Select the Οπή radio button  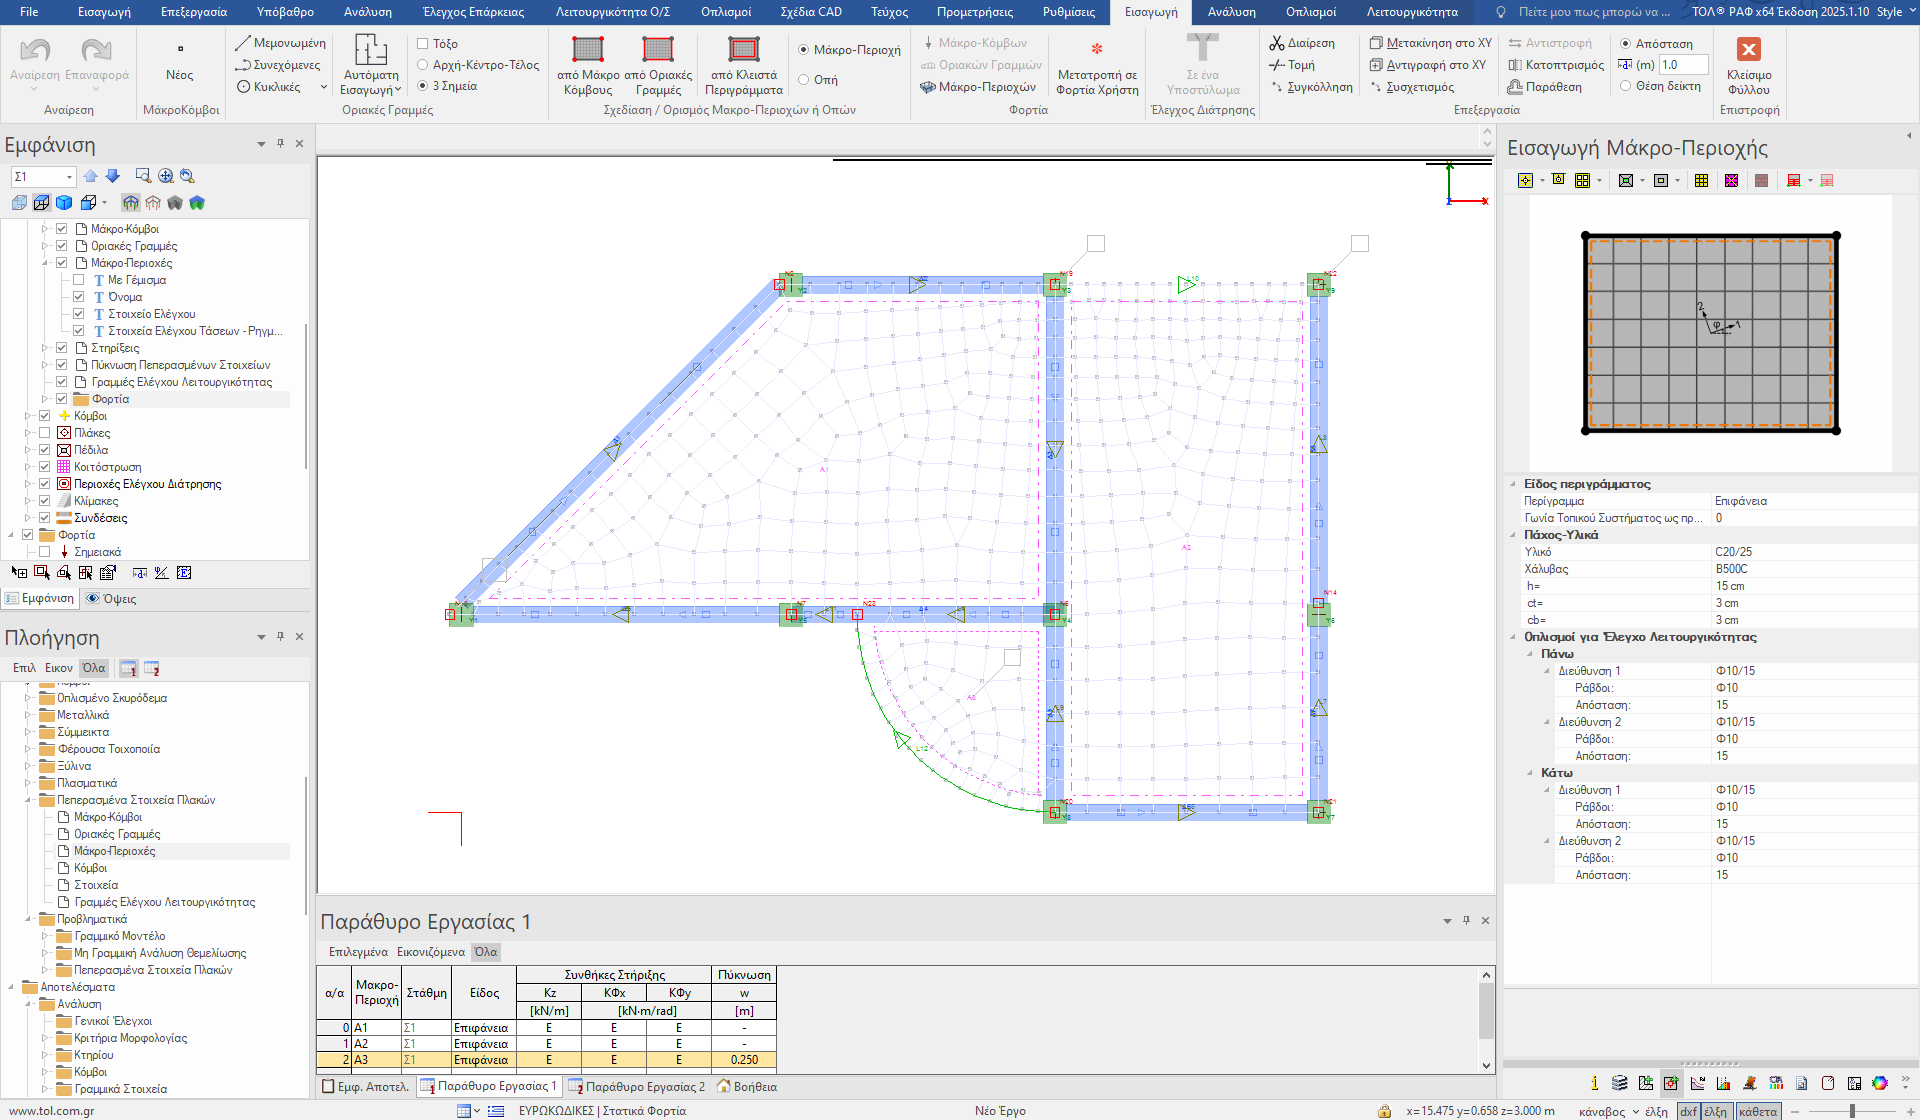click(x=804, y=80)
